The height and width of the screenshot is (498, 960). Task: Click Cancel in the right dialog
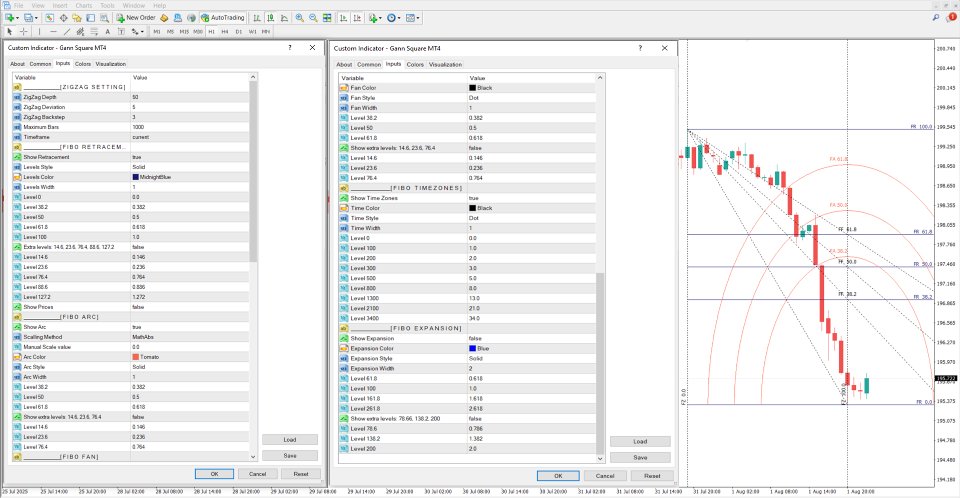605,476
